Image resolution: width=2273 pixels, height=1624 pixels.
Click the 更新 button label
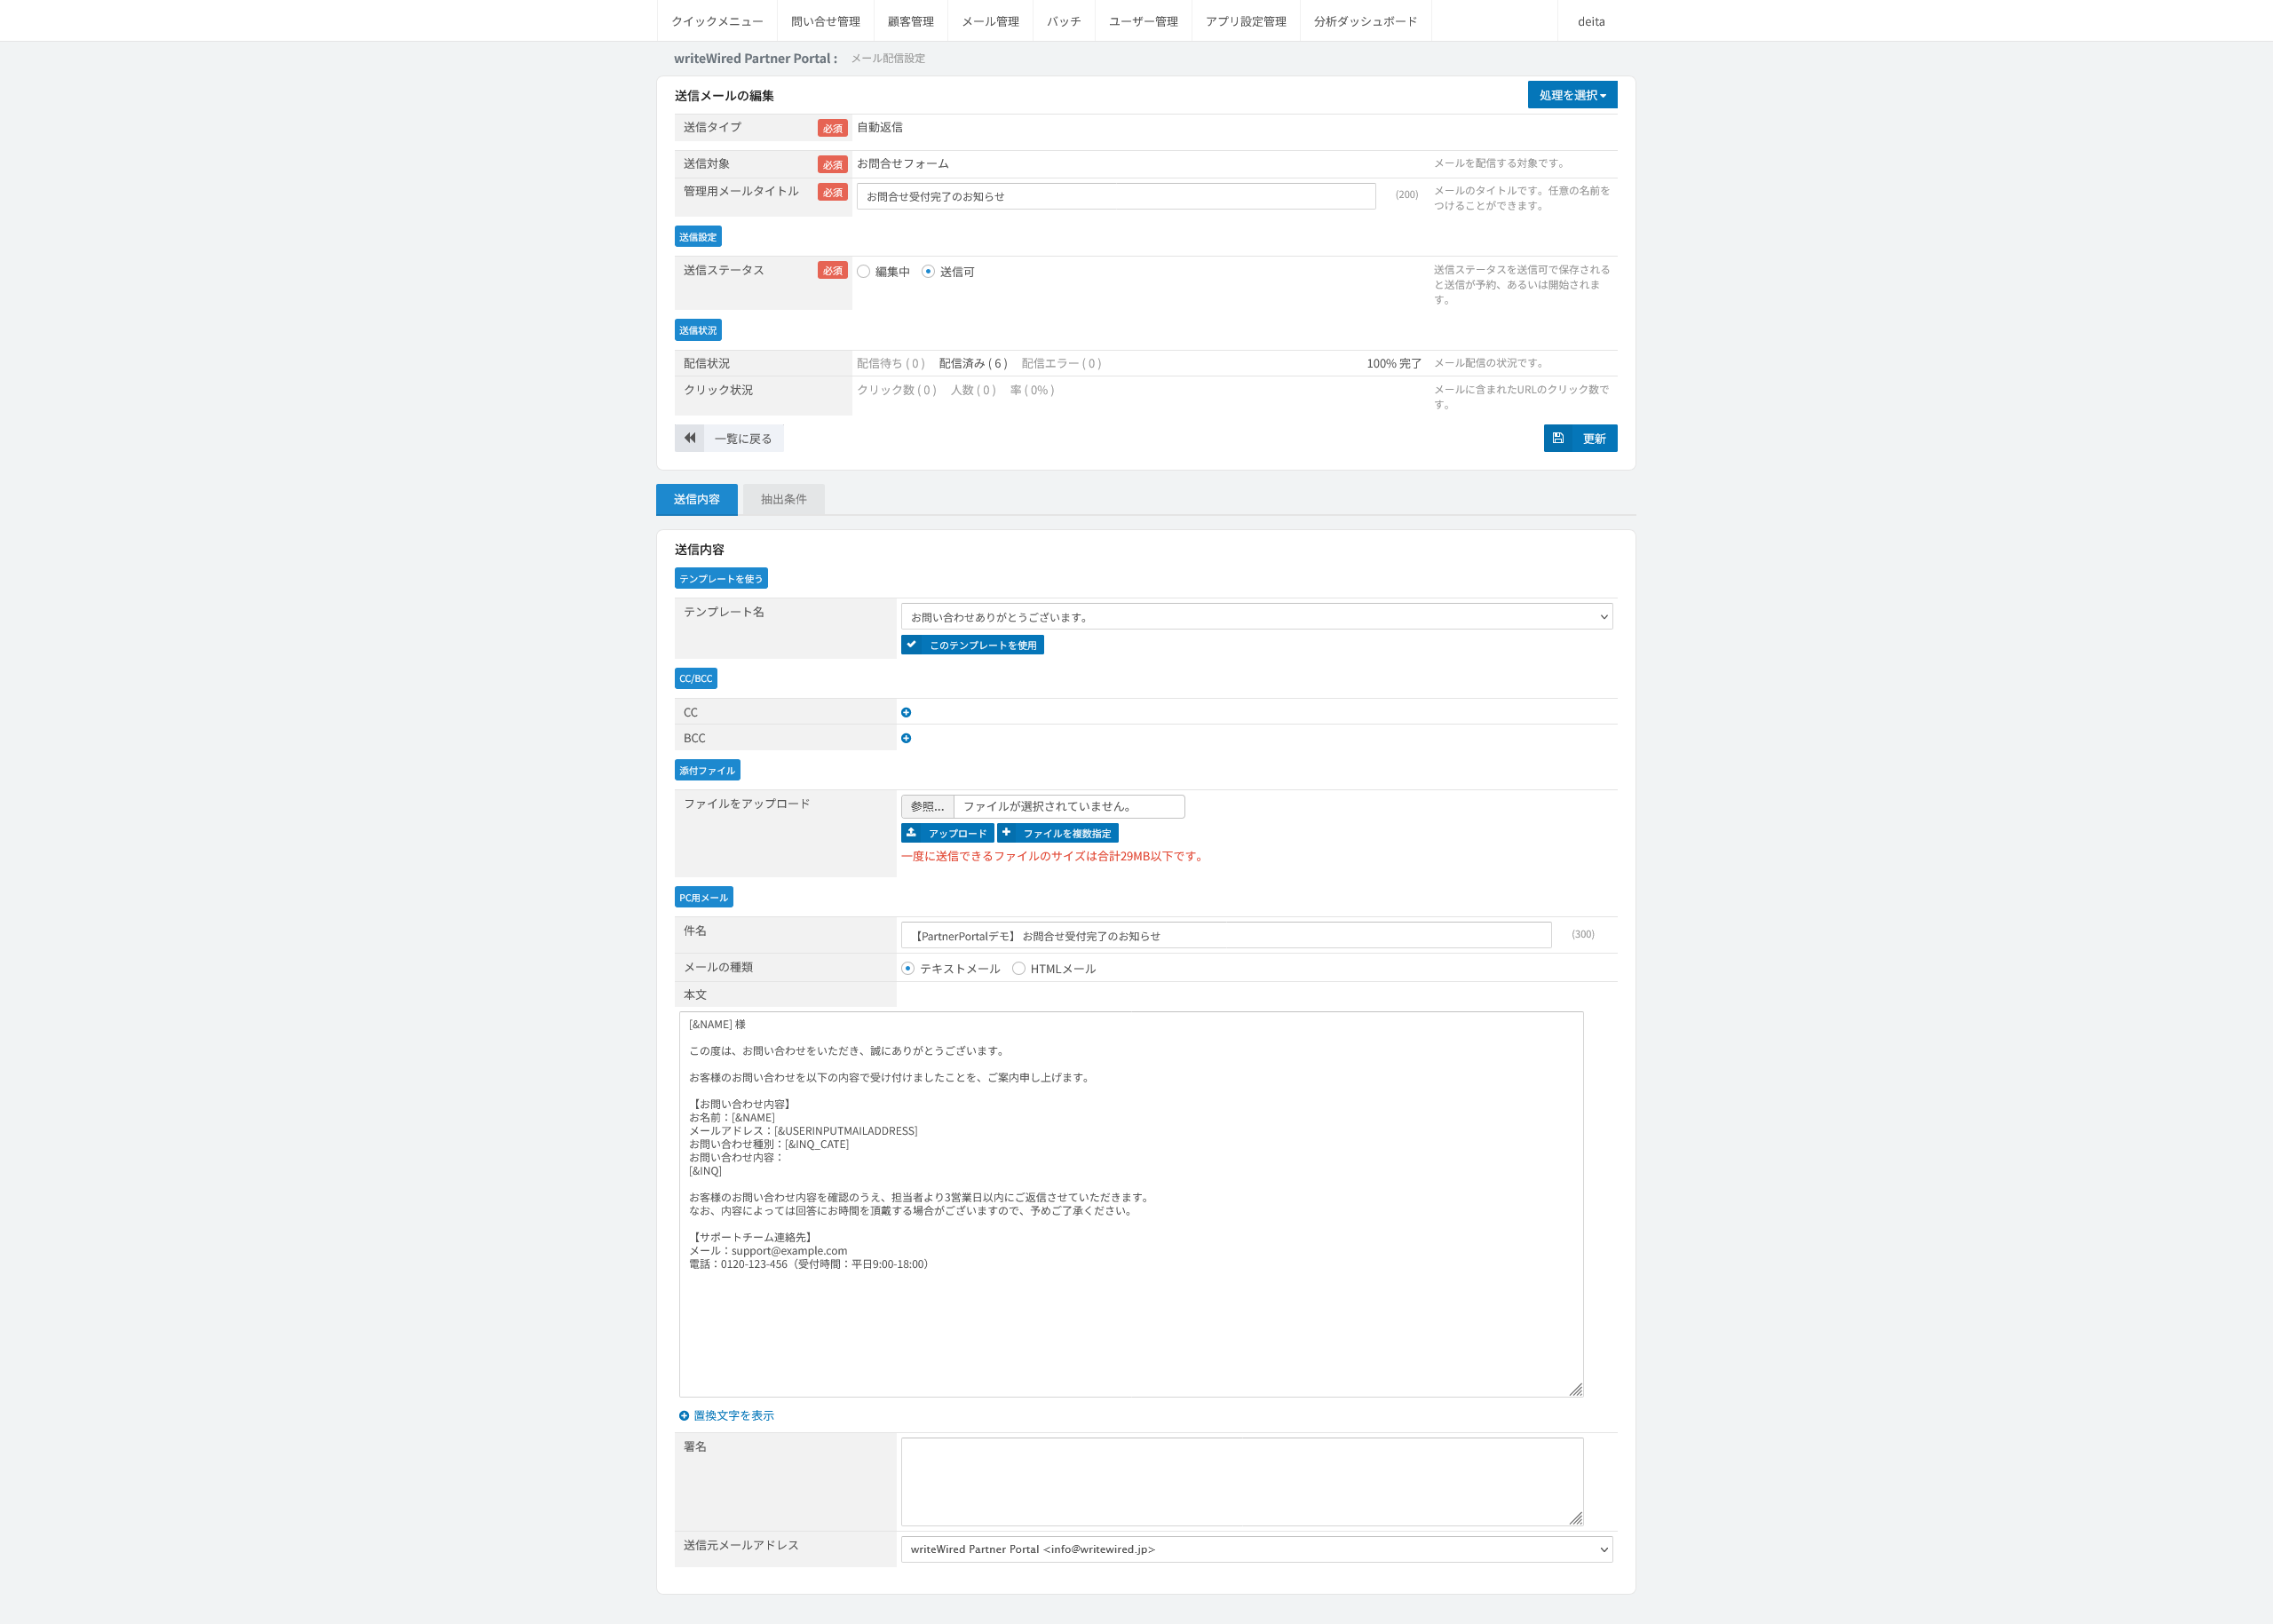[x=1594, y=438]
